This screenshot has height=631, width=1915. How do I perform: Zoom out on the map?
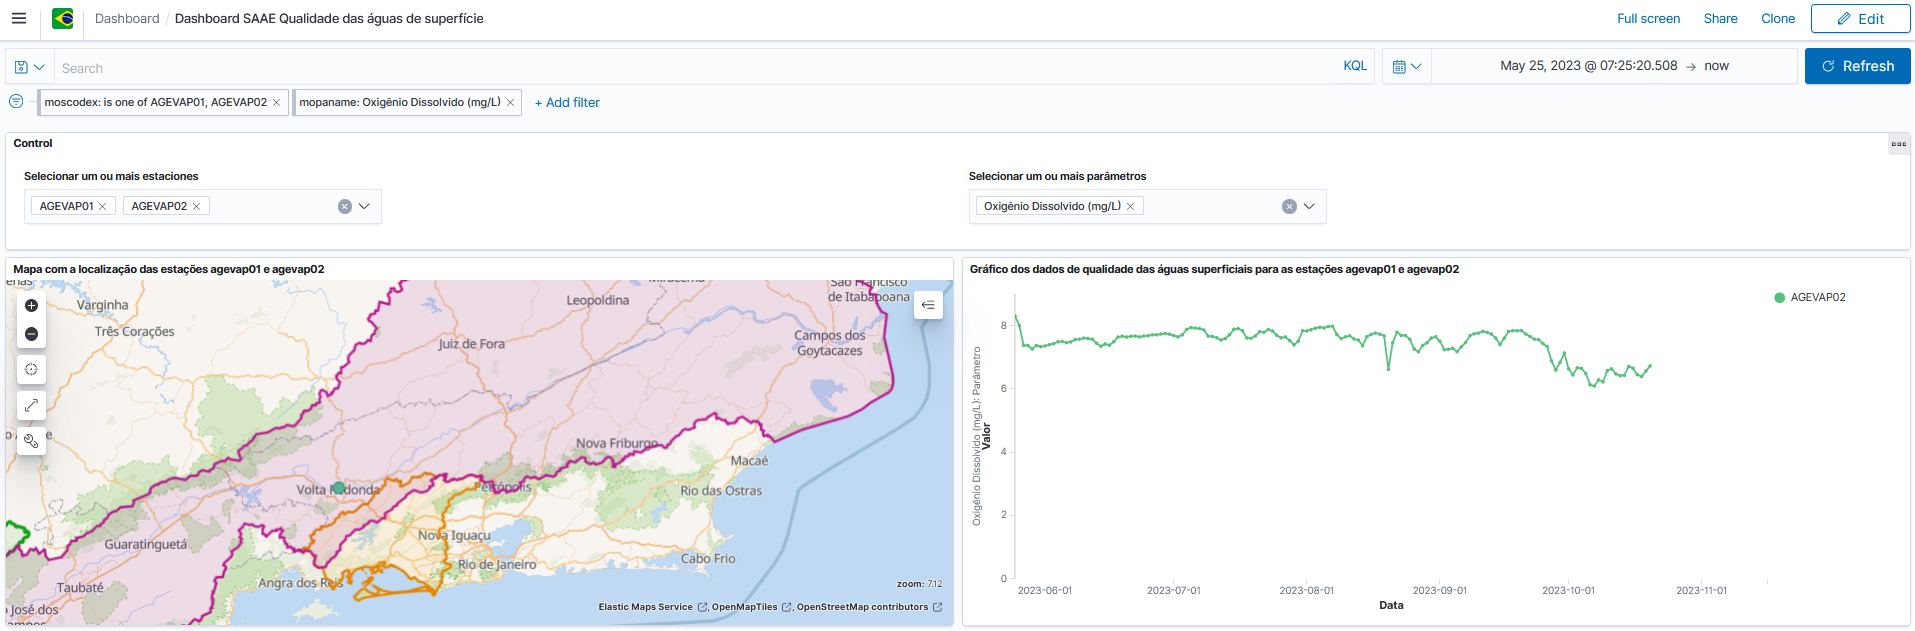[x=31, y=334]
